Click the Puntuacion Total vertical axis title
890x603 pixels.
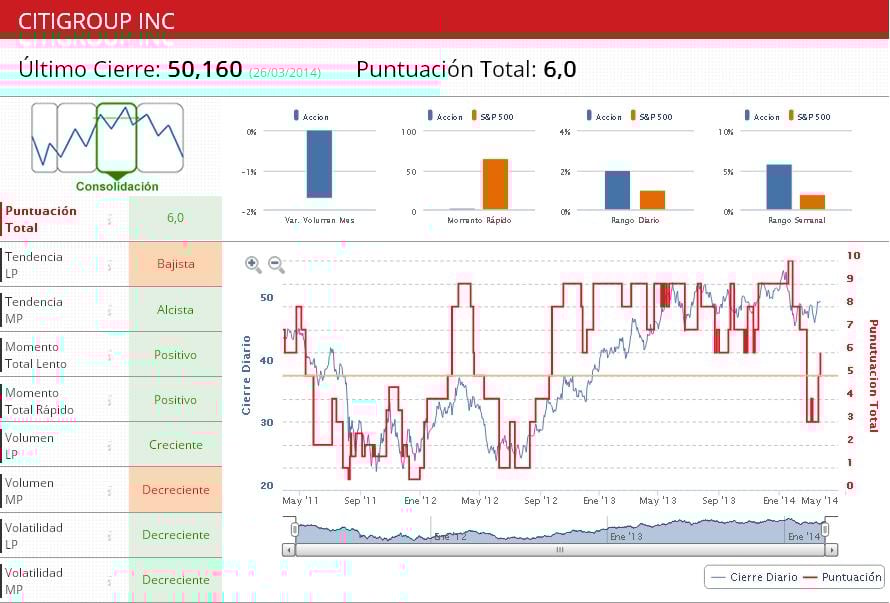(x=874, y=376)
